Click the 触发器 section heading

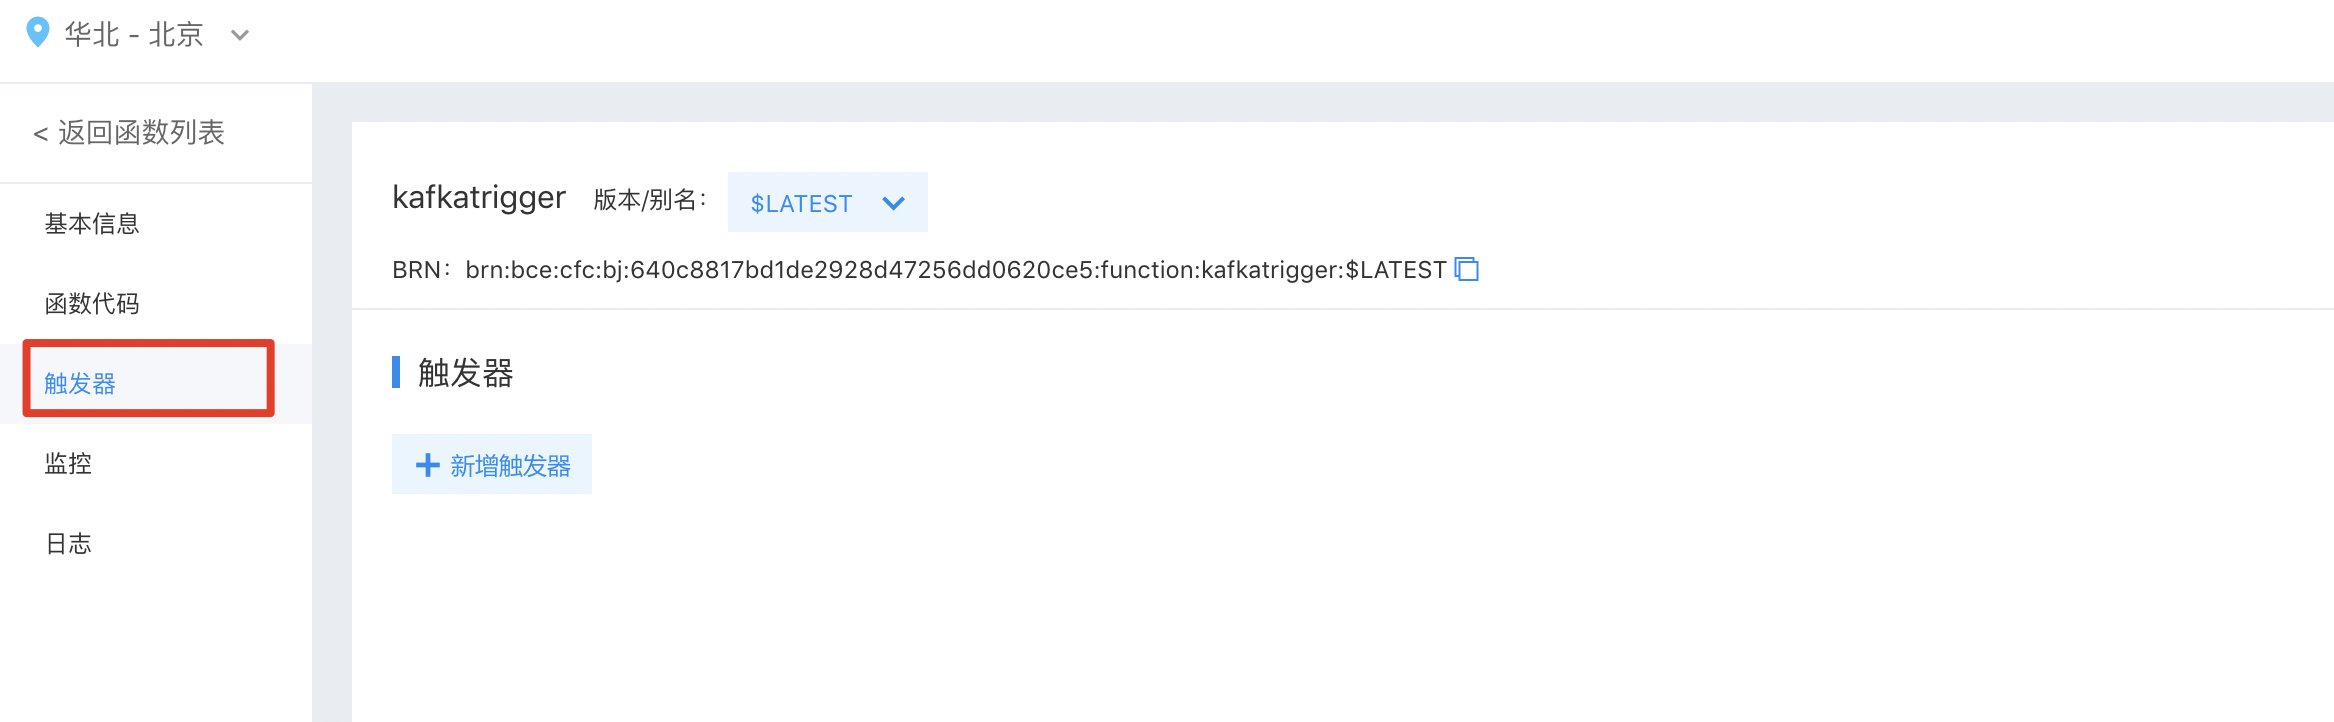pyautogui.click(x=466, y=373)
